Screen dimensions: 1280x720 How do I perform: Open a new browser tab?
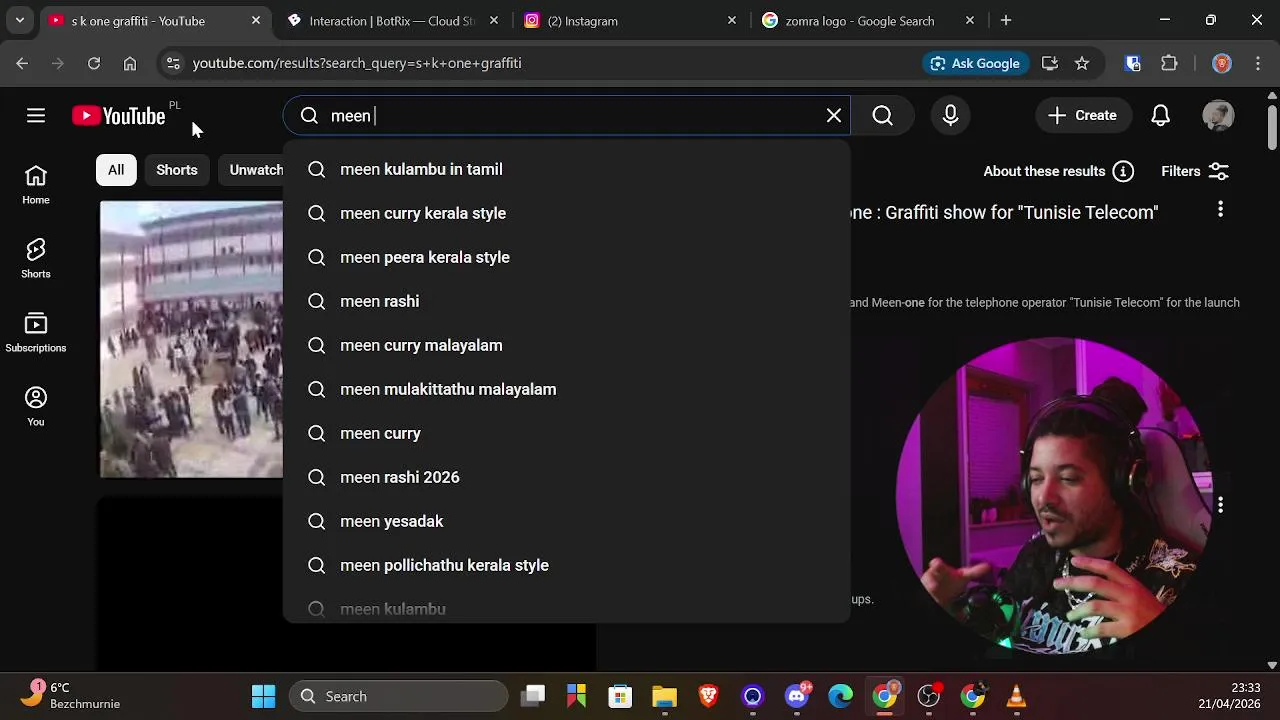1006,20
